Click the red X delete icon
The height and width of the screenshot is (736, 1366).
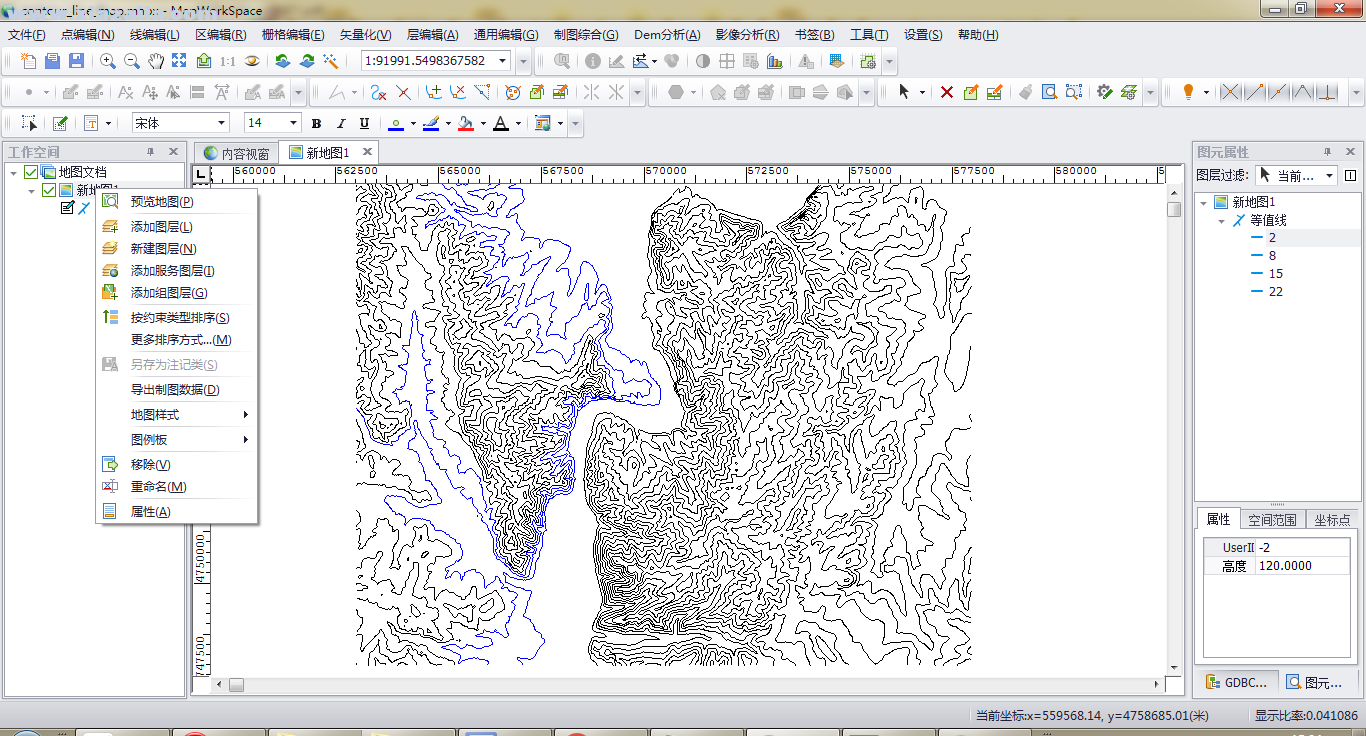(946, 92)
